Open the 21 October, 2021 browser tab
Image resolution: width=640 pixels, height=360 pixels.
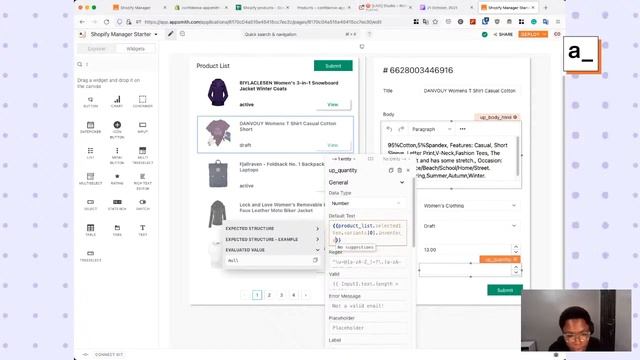coord(445,7)
